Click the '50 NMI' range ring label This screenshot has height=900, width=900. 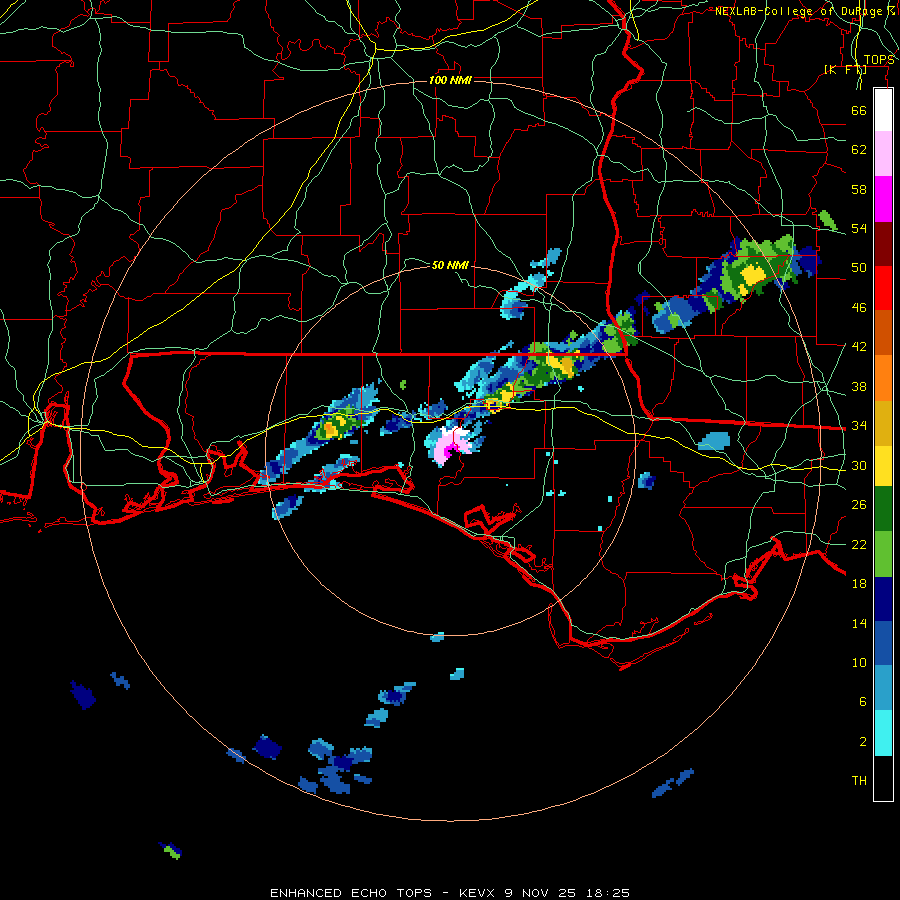[450, 265]
